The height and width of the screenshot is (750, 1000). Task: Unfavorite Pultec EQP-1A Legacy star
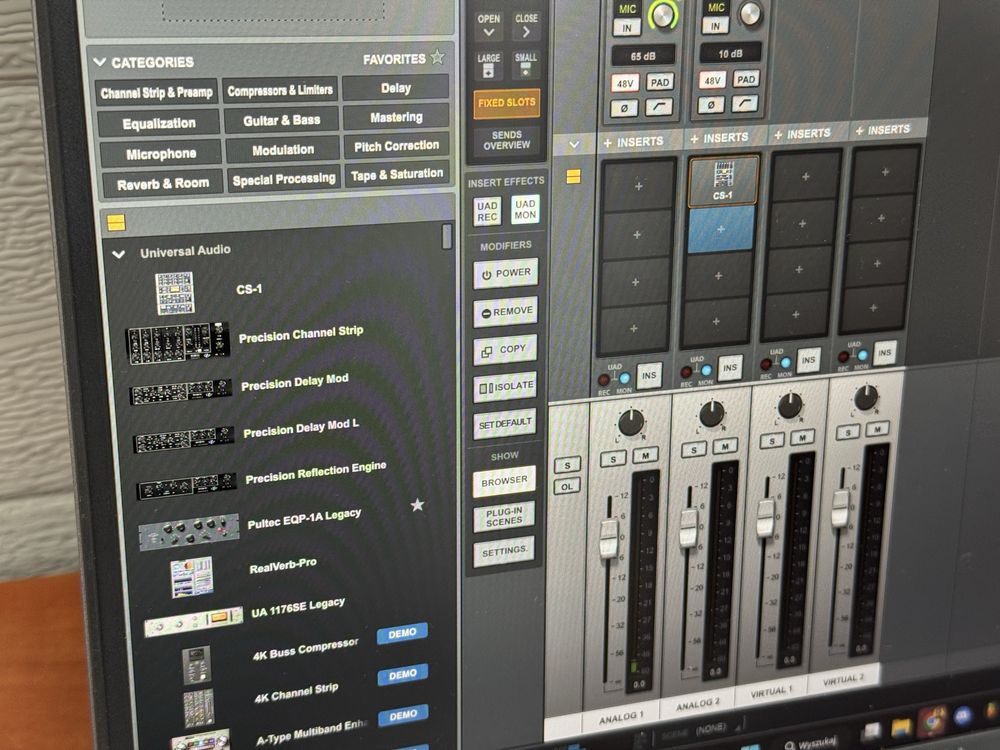tap(417, 505)
